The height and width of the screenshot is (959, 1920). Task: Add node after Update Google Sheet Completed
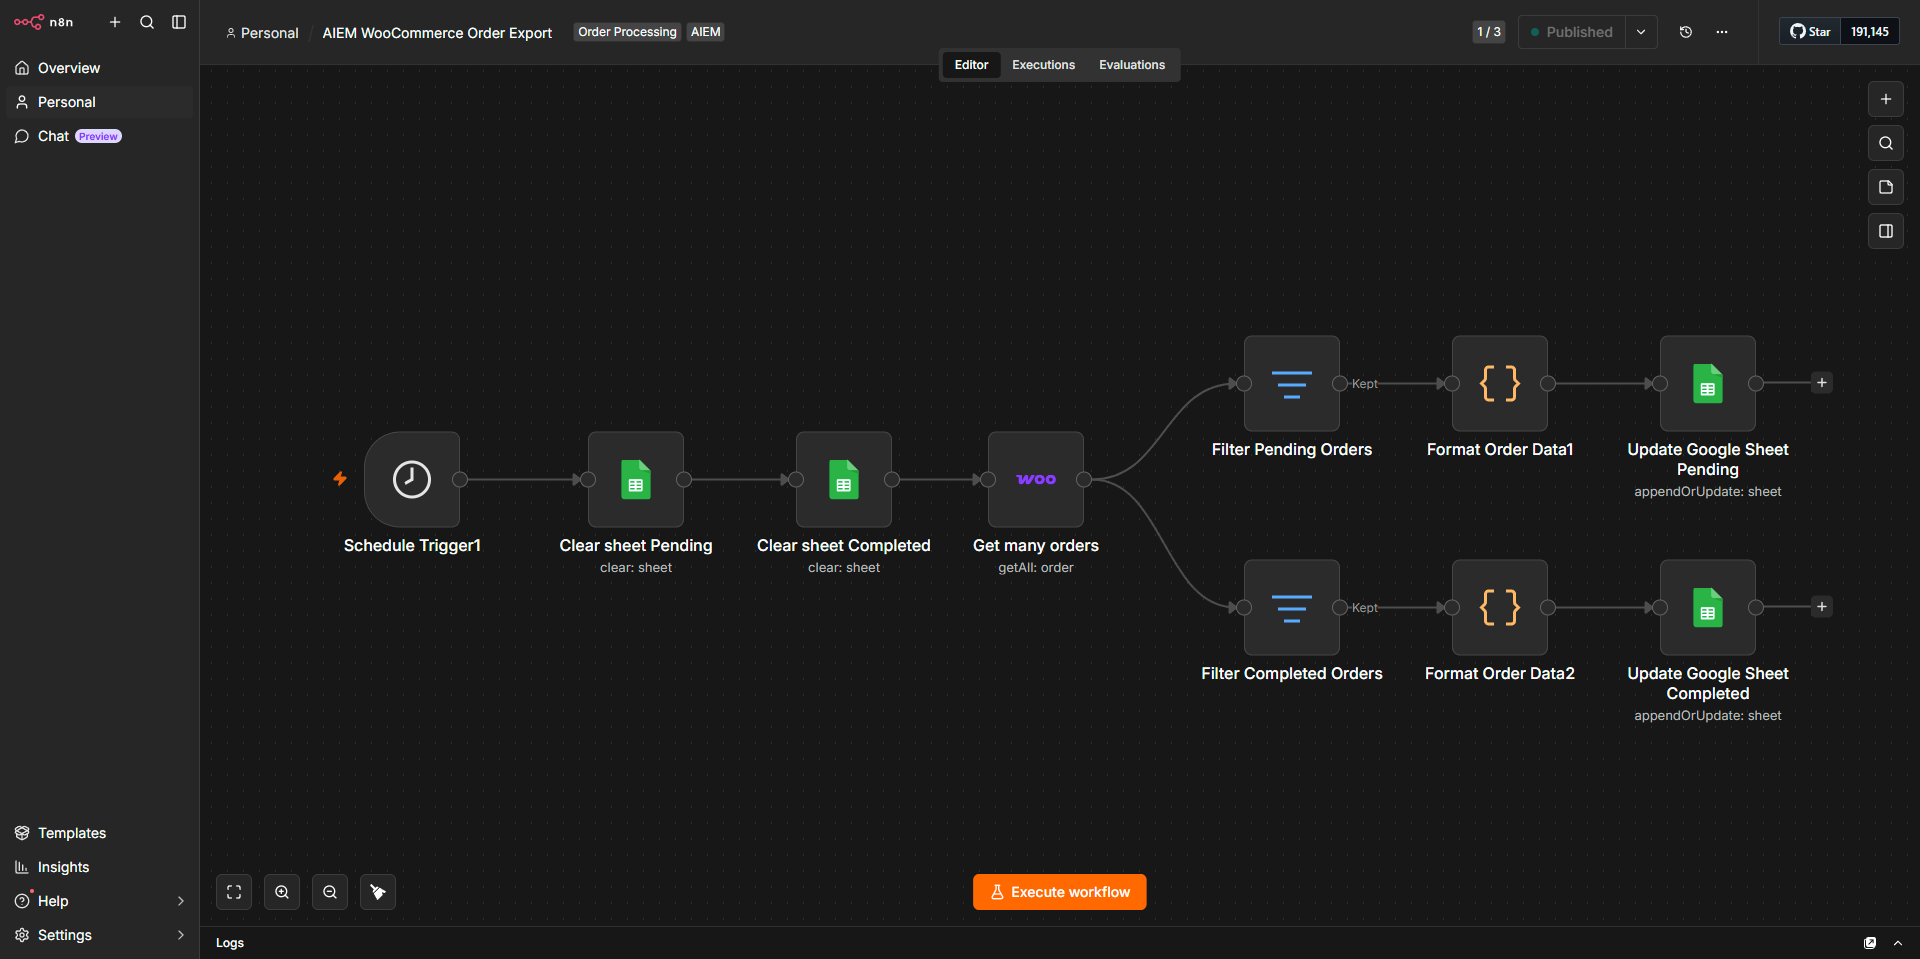[x=1822, y=607]
